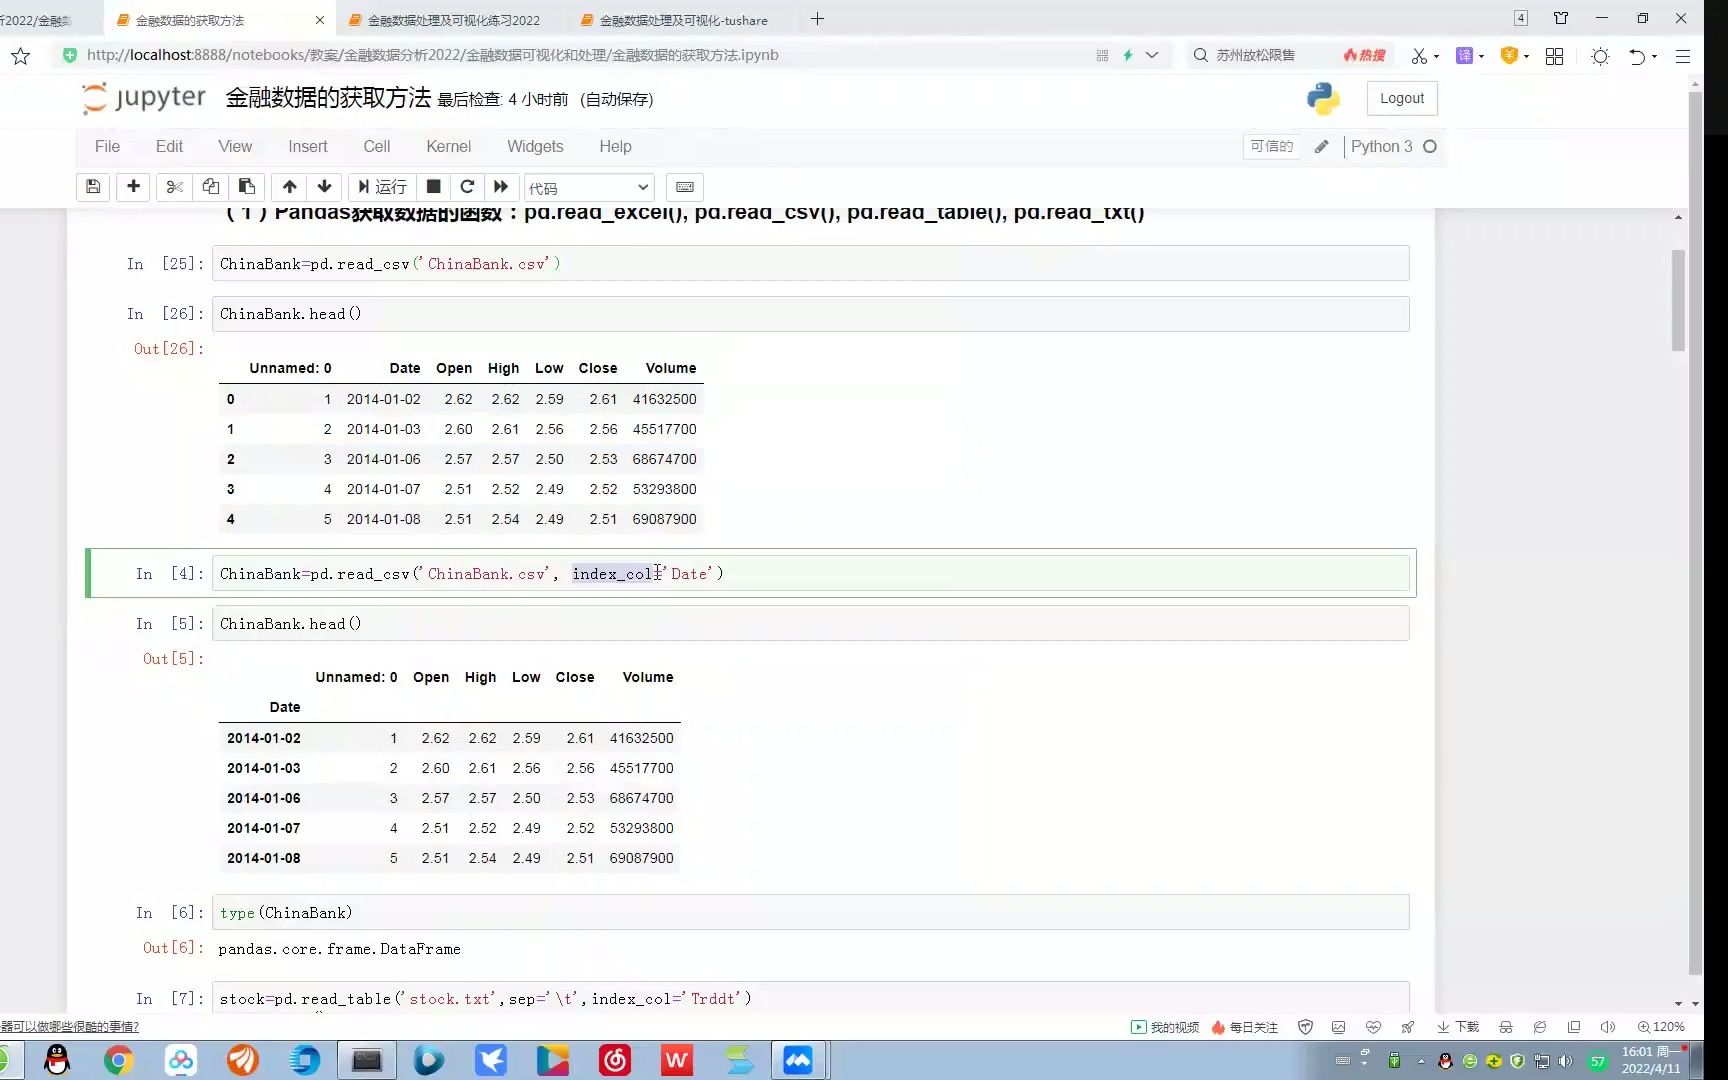Open the Kernel menu
1728x1080 pixels.
tap(448, 146)
